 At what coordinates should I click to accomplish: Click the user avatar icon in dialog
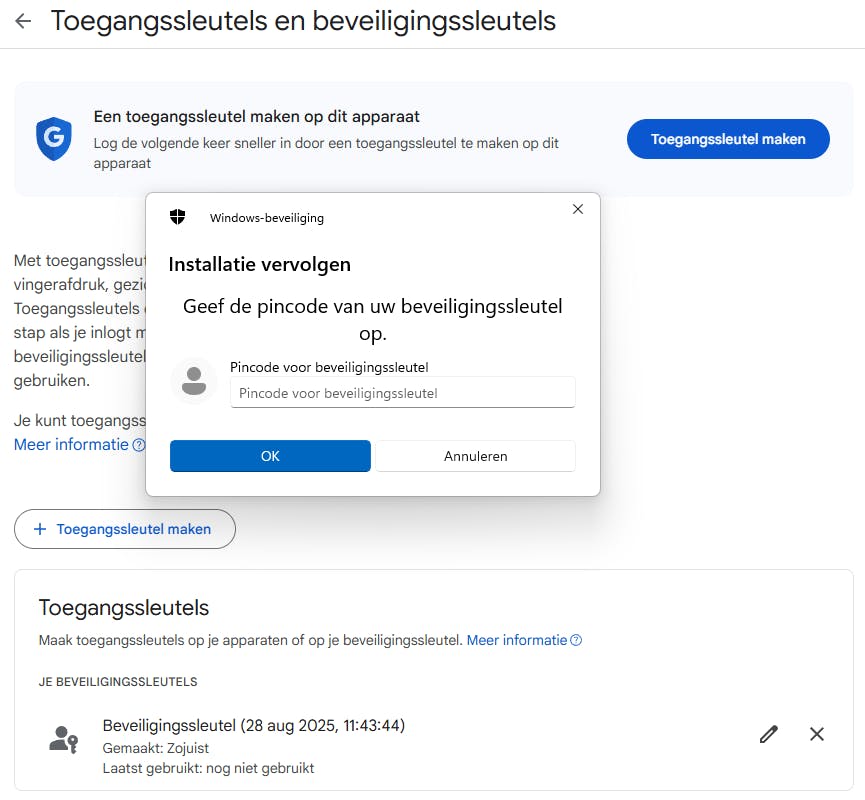point(194,381)
